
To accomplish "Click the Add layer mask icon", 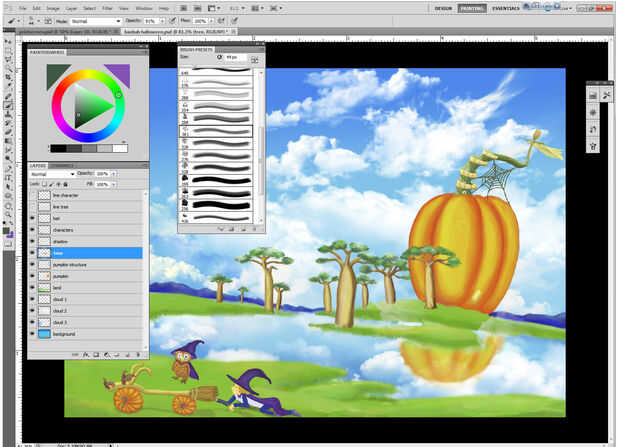I will pyautogui.click(x=96, y=355).
